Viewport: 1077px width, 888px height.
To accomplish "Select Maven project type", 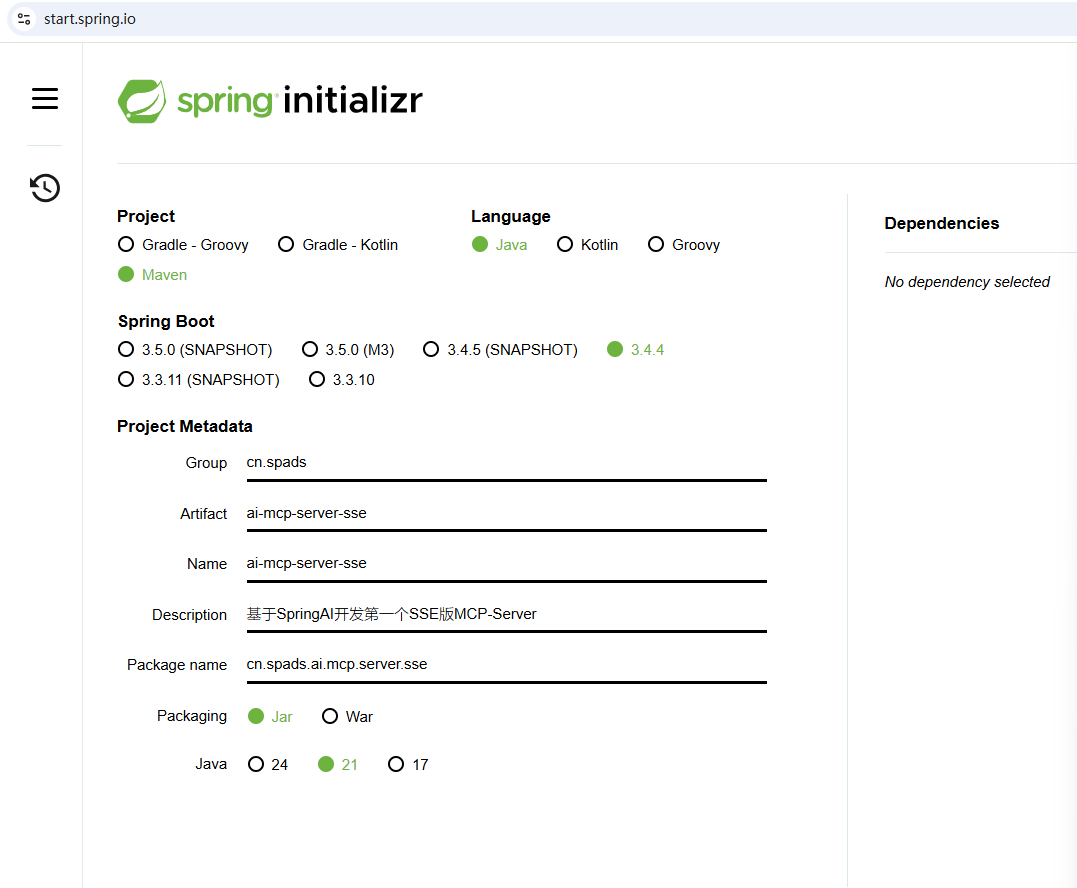I will pyautogui.click(x=152, y=275).
